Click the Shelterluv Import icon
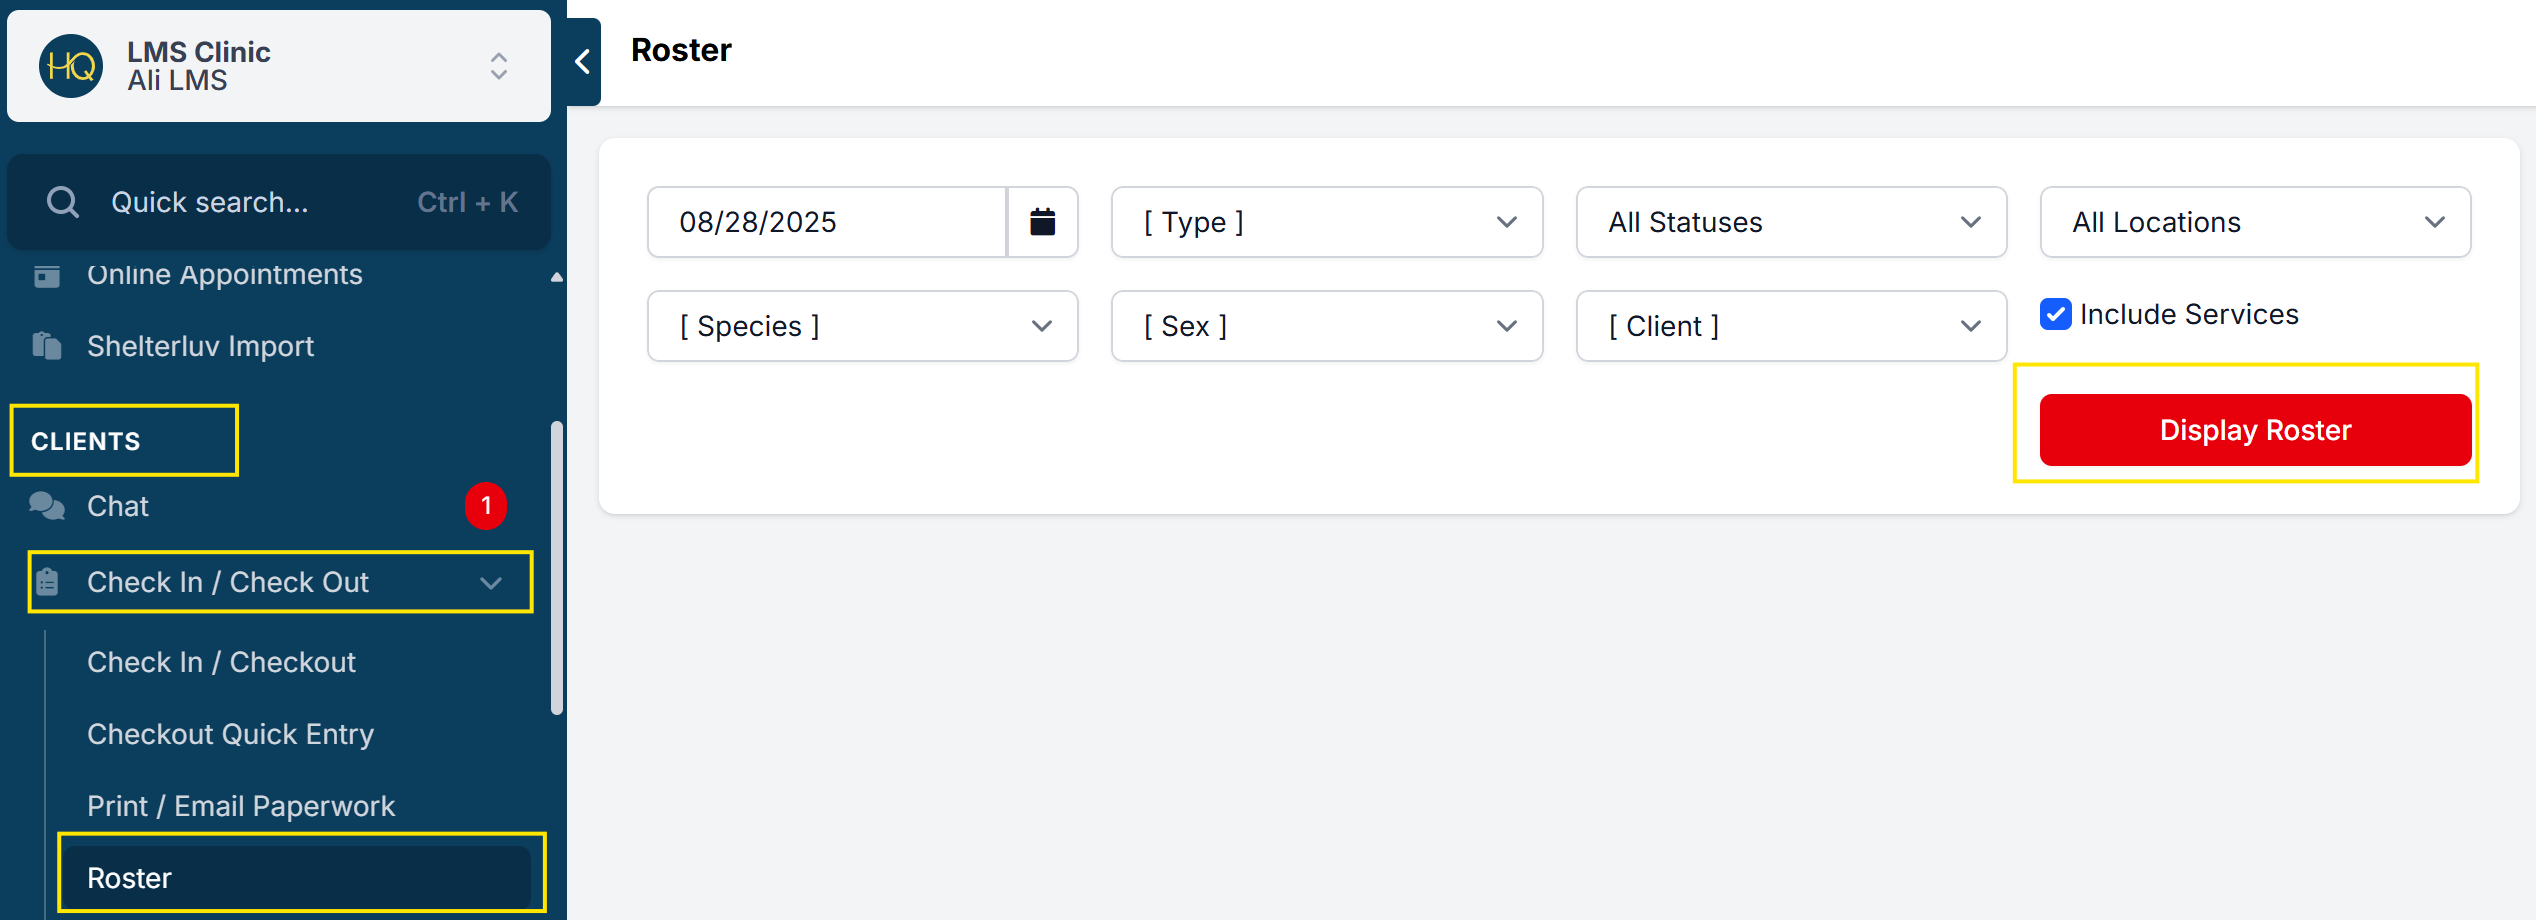Screen dimensions: 2536x920 [x=47, y=346]
